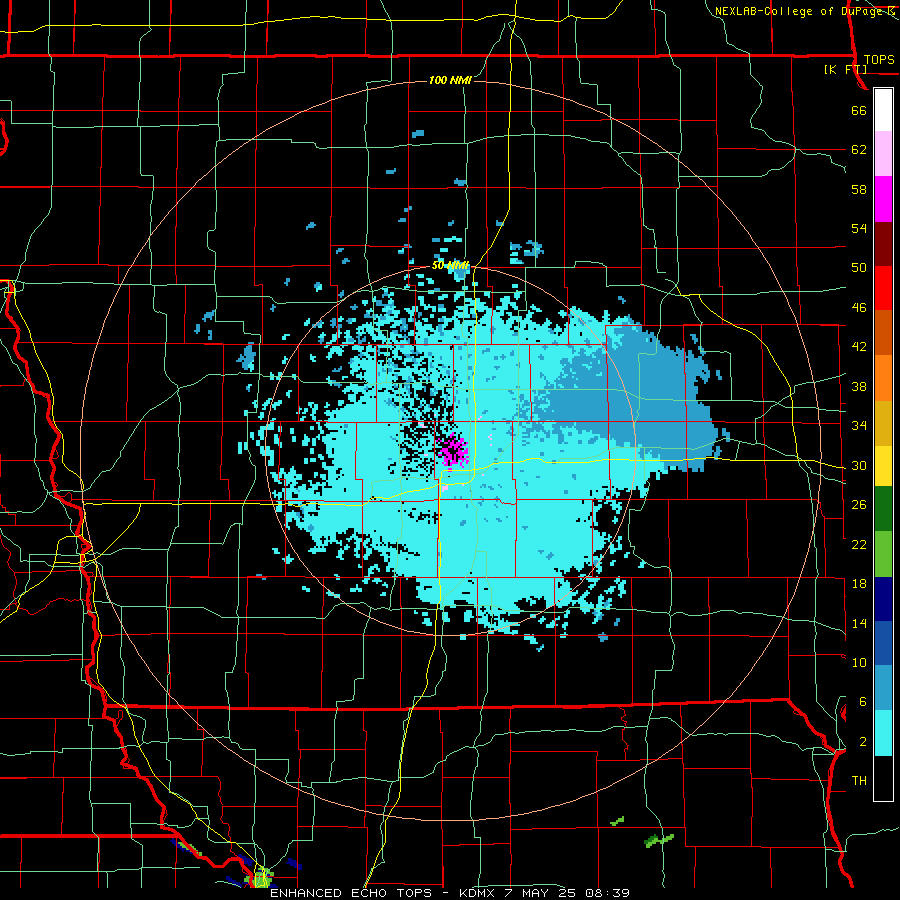900x900 pixels.
Task: Click the magenta 58 kft legend swatch
Action: click(x=883, y=199)
